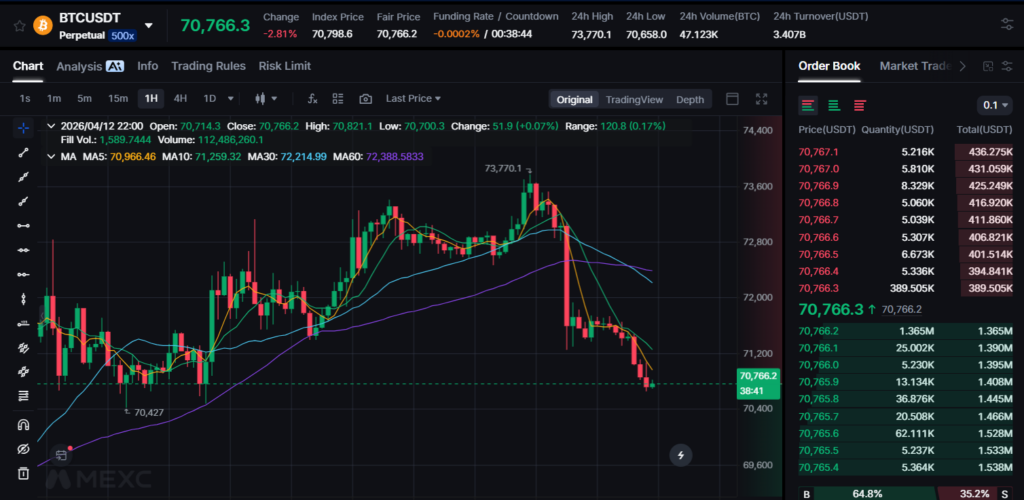The width and height of the screenshot is (1024, 500).
Task: Hide all drawings with eye icon
Action: tap(23, 448)
